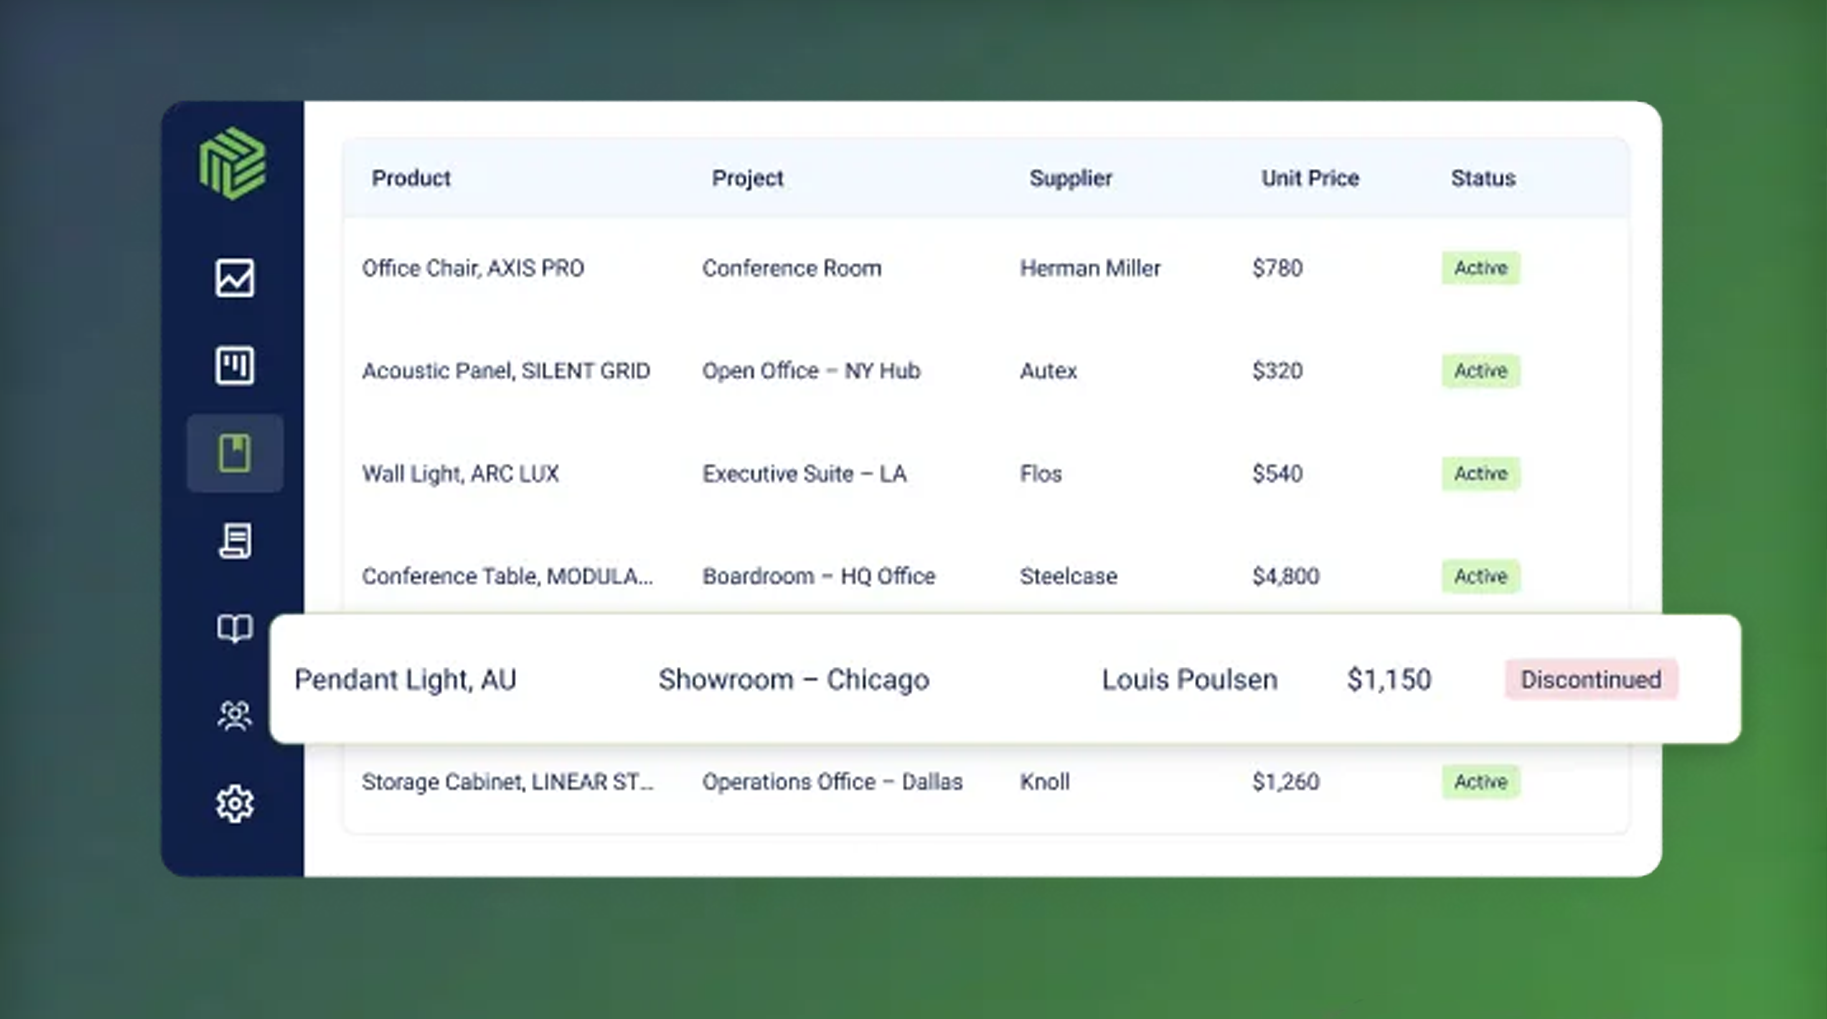Click the Conference Room project cell
The height and width of the screenshot is (1019, 1827).
point(791,268)
